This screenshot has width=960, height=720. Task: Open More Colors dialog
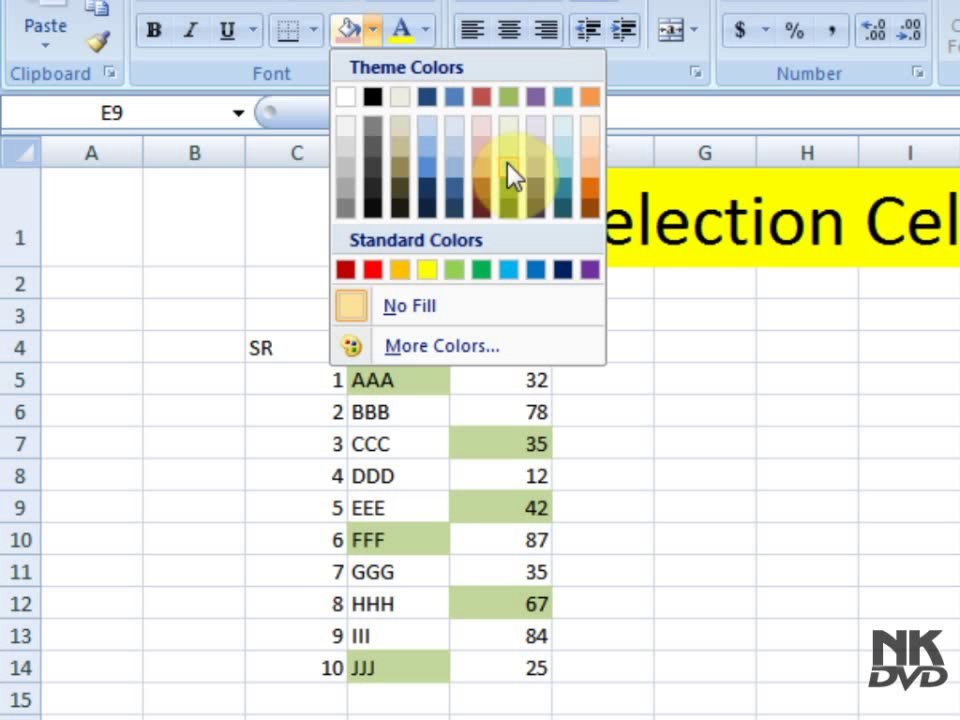[x=468, y=346]
